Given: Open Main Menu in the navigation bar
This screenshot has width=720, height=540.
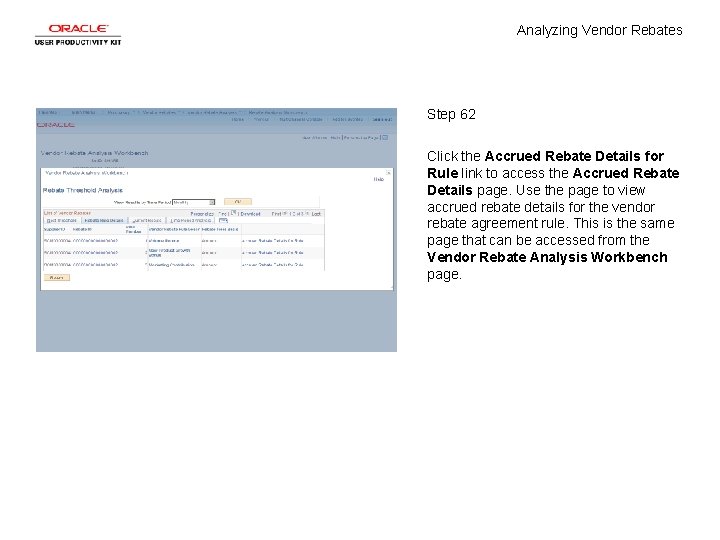Looking at the screenshot, I should [84, 112].
